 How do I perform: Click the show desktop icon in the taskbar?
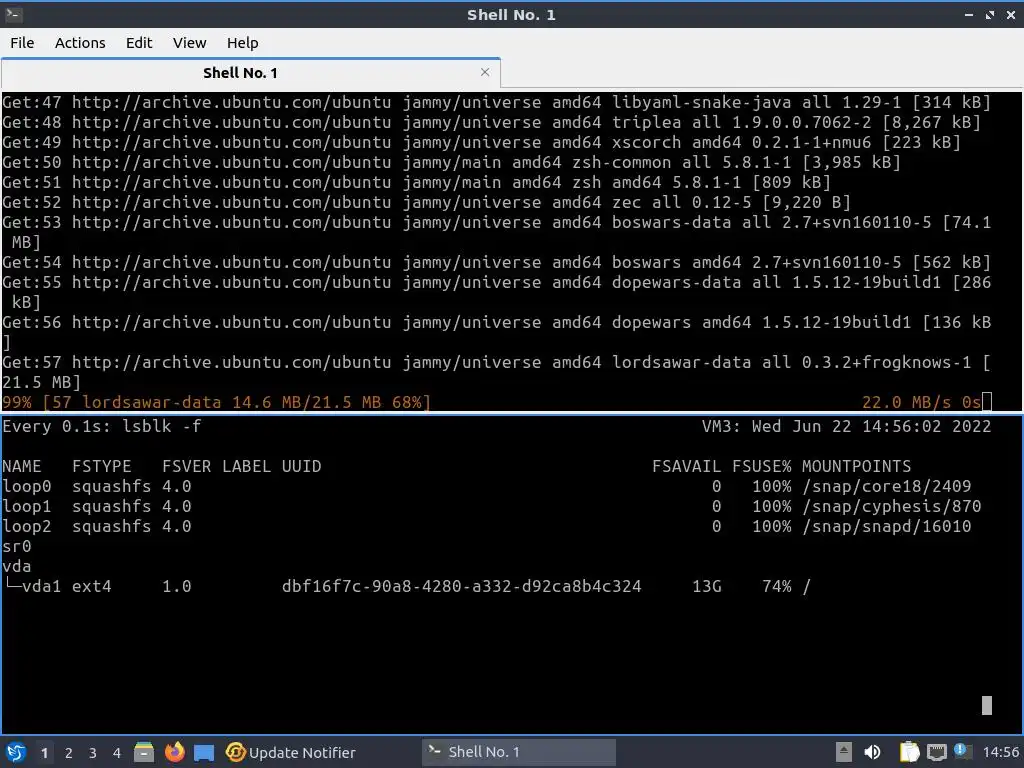(204, 753)
